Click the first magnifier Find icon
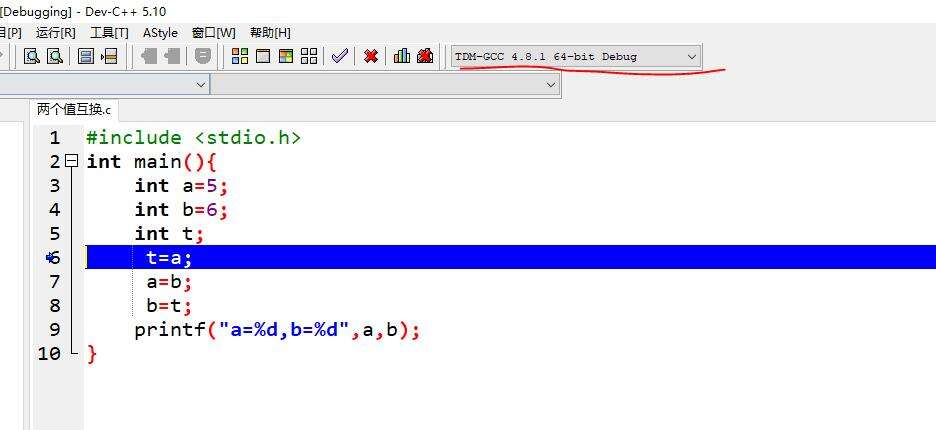936x430 pixels. pos(31,56)
